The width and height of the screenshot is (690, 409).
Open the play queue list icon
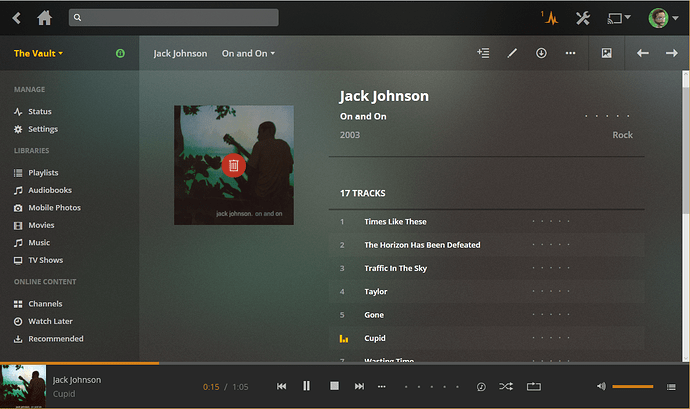(x=671, y=387)
